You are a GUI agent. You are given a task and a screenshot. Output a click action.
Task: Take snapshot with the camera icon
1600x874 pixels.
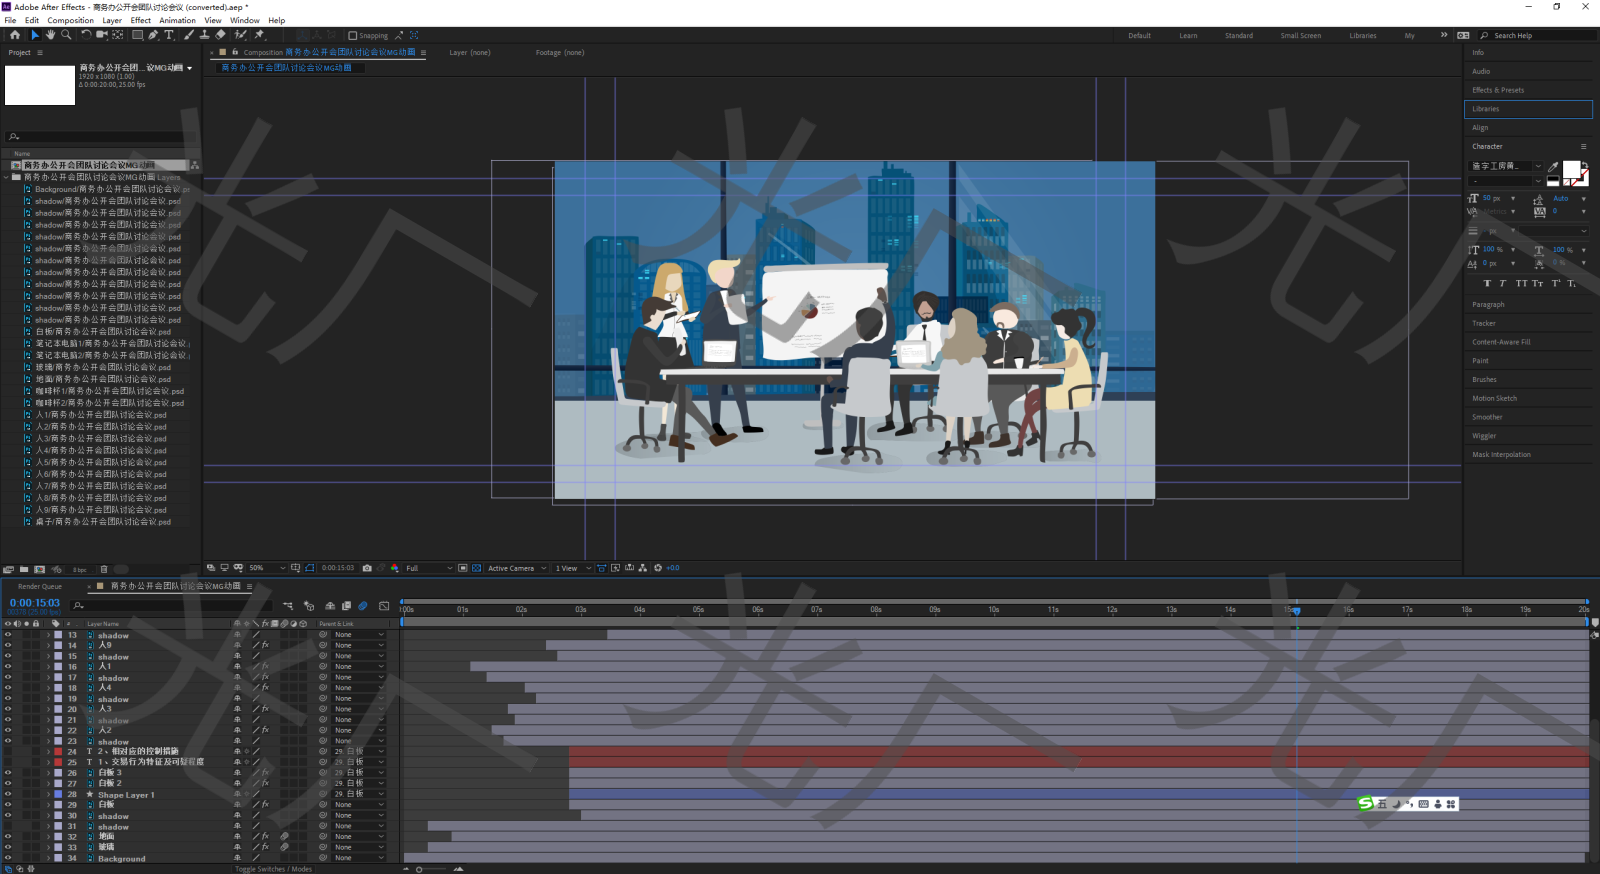(367, 568)
